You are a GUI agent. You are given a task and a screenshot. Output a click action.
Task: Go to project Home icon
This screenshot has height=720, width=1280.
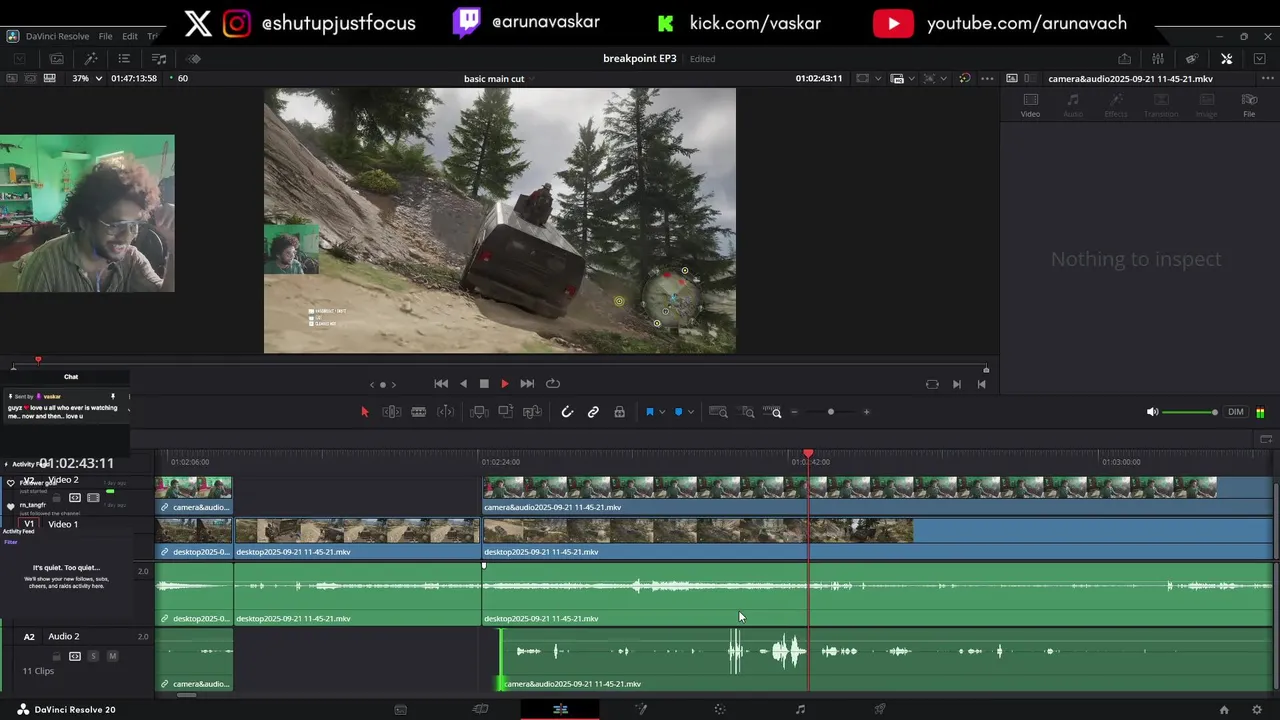[x=1224, y=710]
